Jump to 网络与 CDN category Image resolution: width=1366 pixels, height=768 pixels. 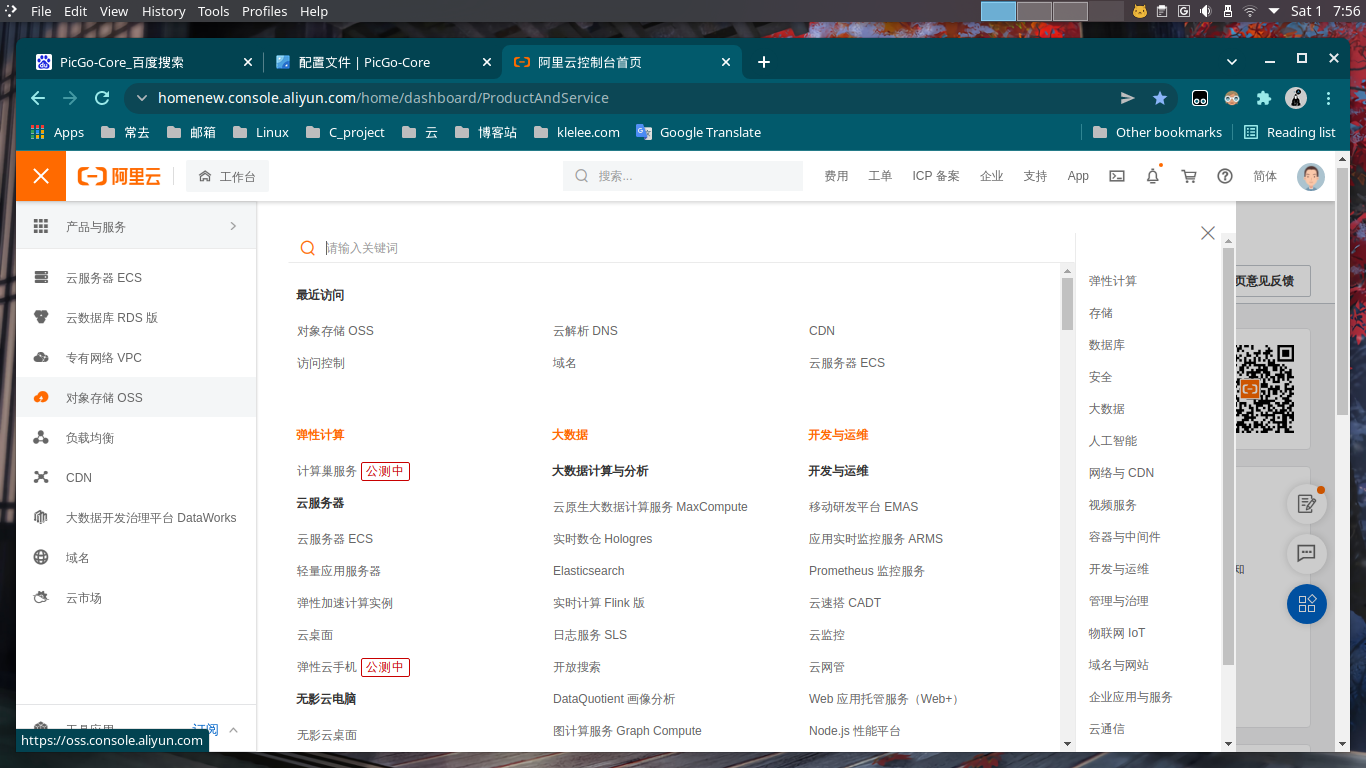(1121, 473)
